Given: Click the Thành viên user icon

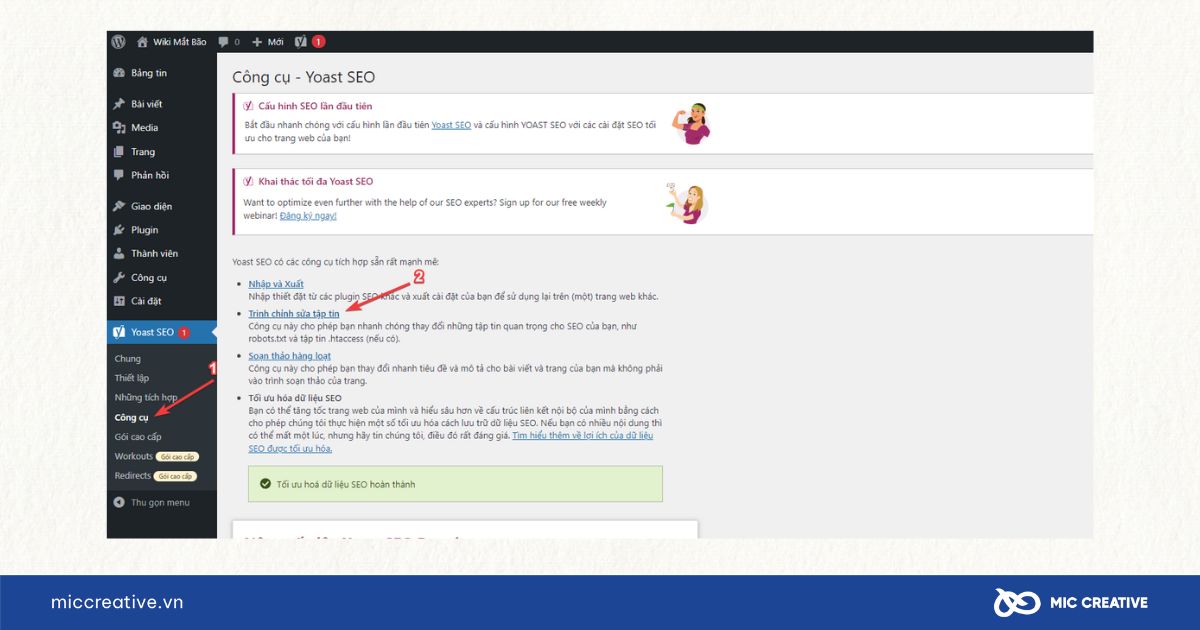Looking at the screenshot, I should (x=119, y=254).
